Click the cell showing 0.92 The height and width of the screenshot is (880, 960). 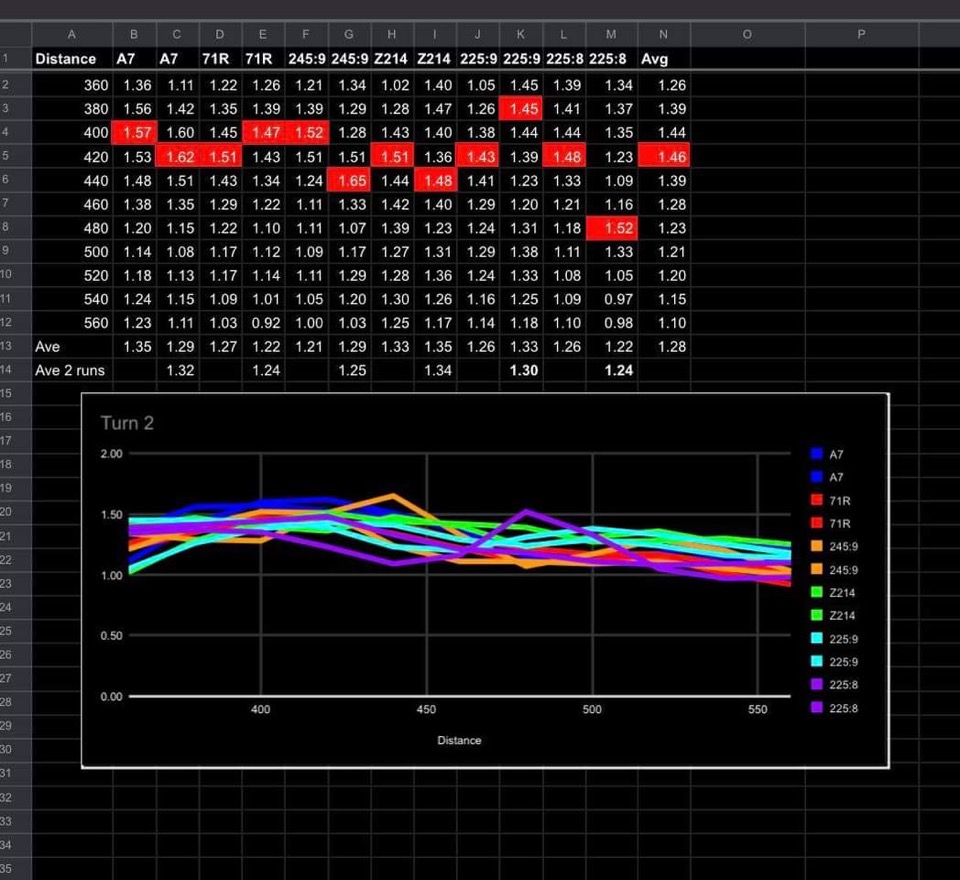click(263, 324)
